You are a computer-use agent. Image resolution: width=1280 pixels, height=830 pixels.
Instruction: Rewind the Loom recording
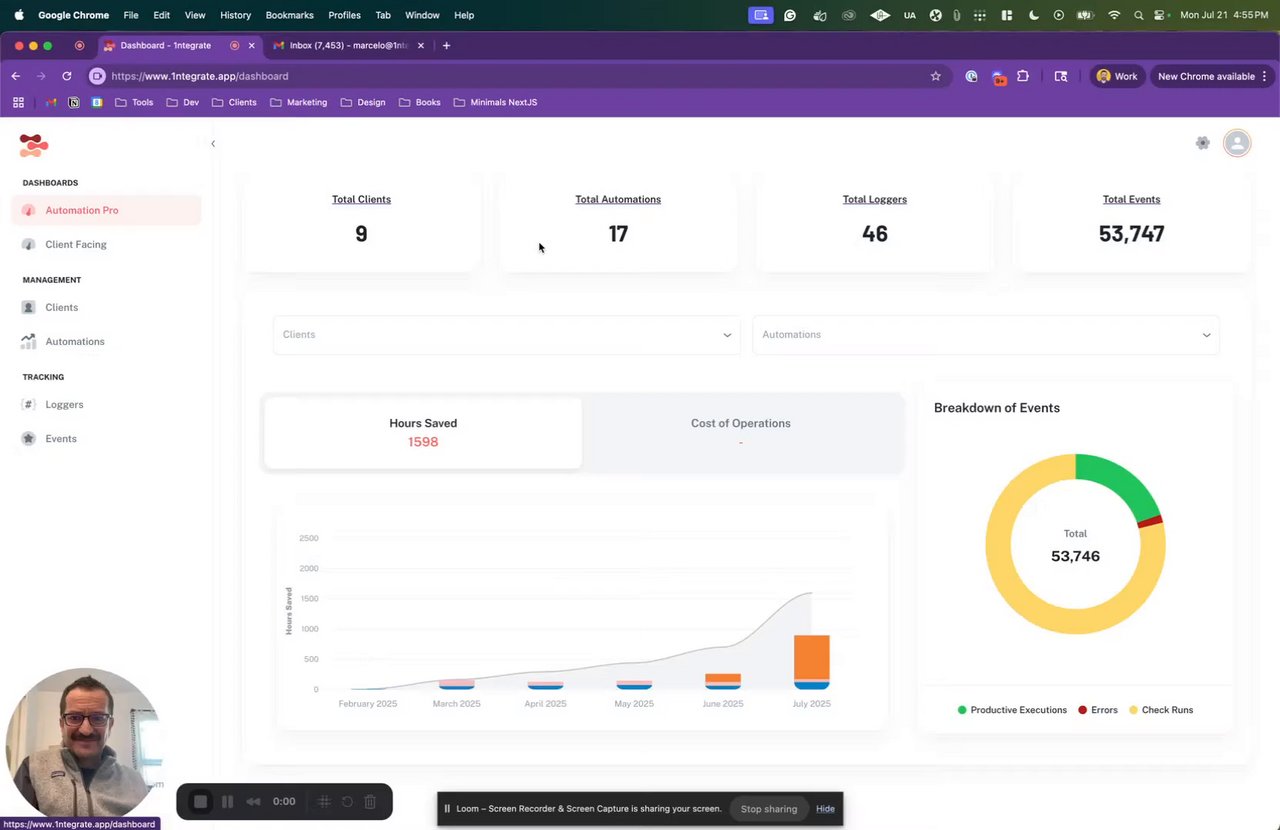(253, 801)
